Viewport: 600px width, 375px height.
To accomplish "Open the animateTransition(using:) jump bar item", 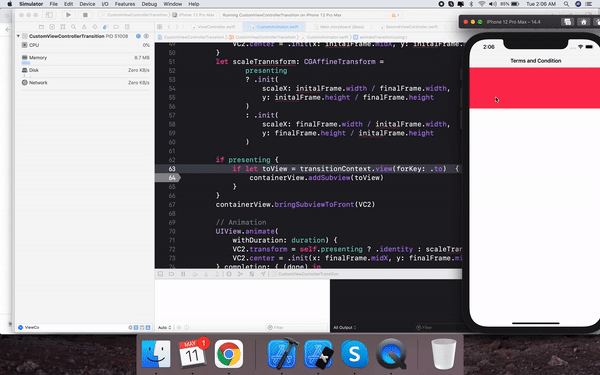I will pyautogui.click(x=380, y=37).
